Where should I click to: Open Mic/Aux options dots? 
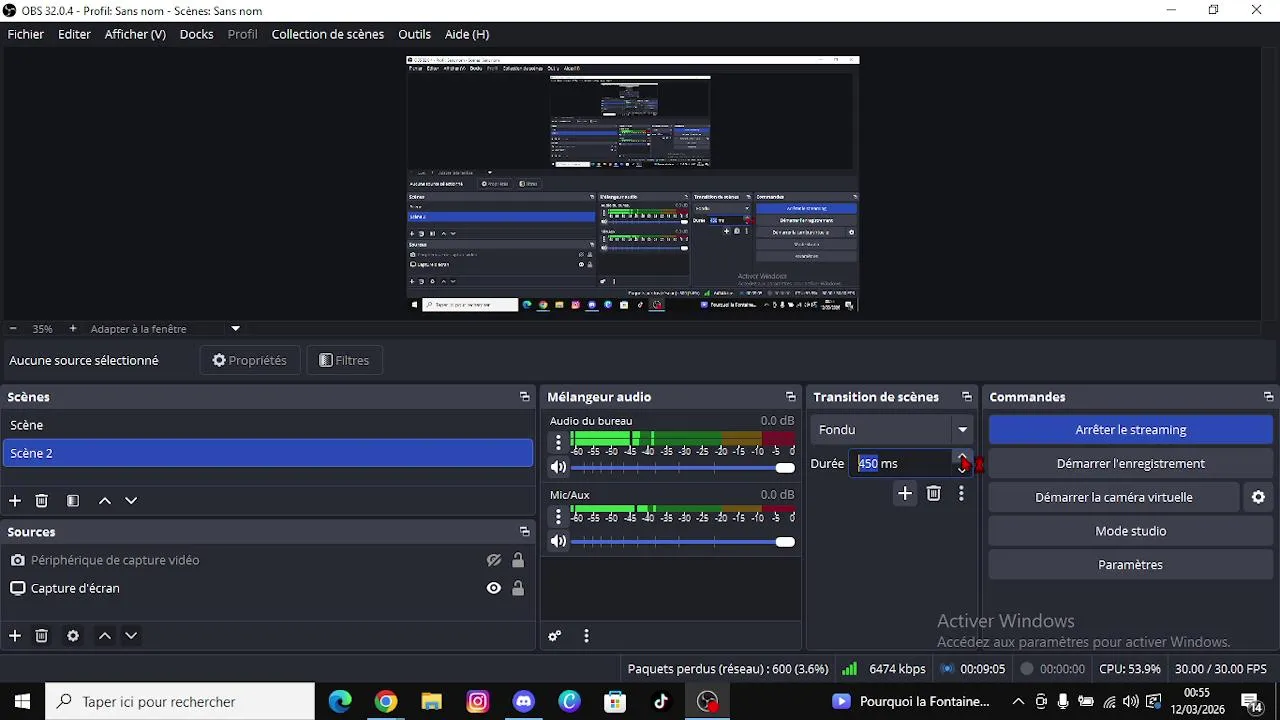[558, 516]
